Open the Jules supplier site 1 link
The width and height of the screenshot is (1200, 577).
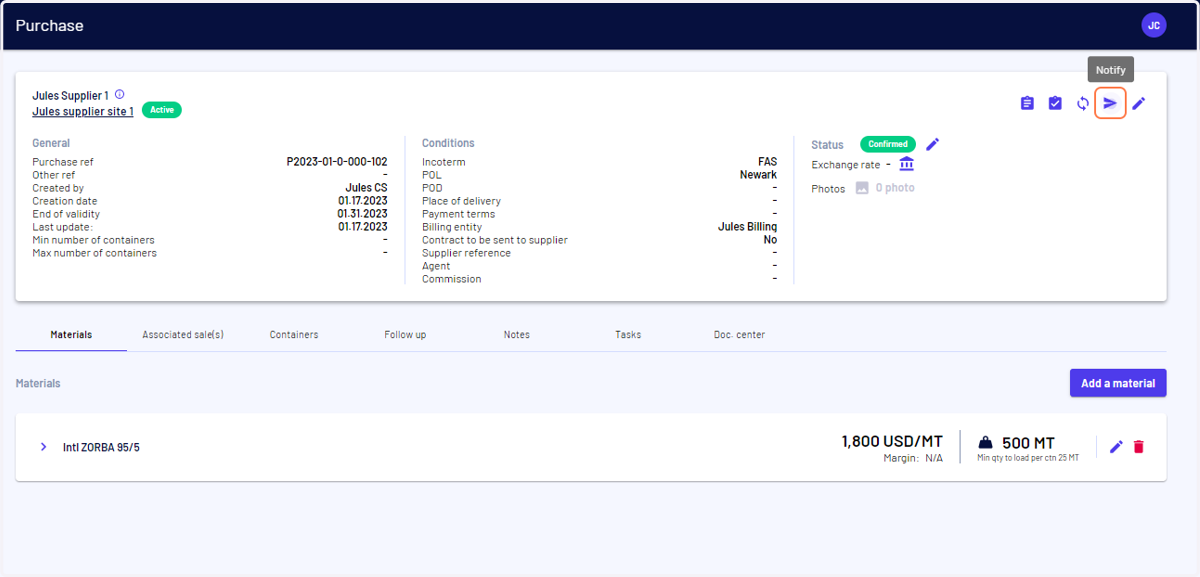tap(83, 111)
